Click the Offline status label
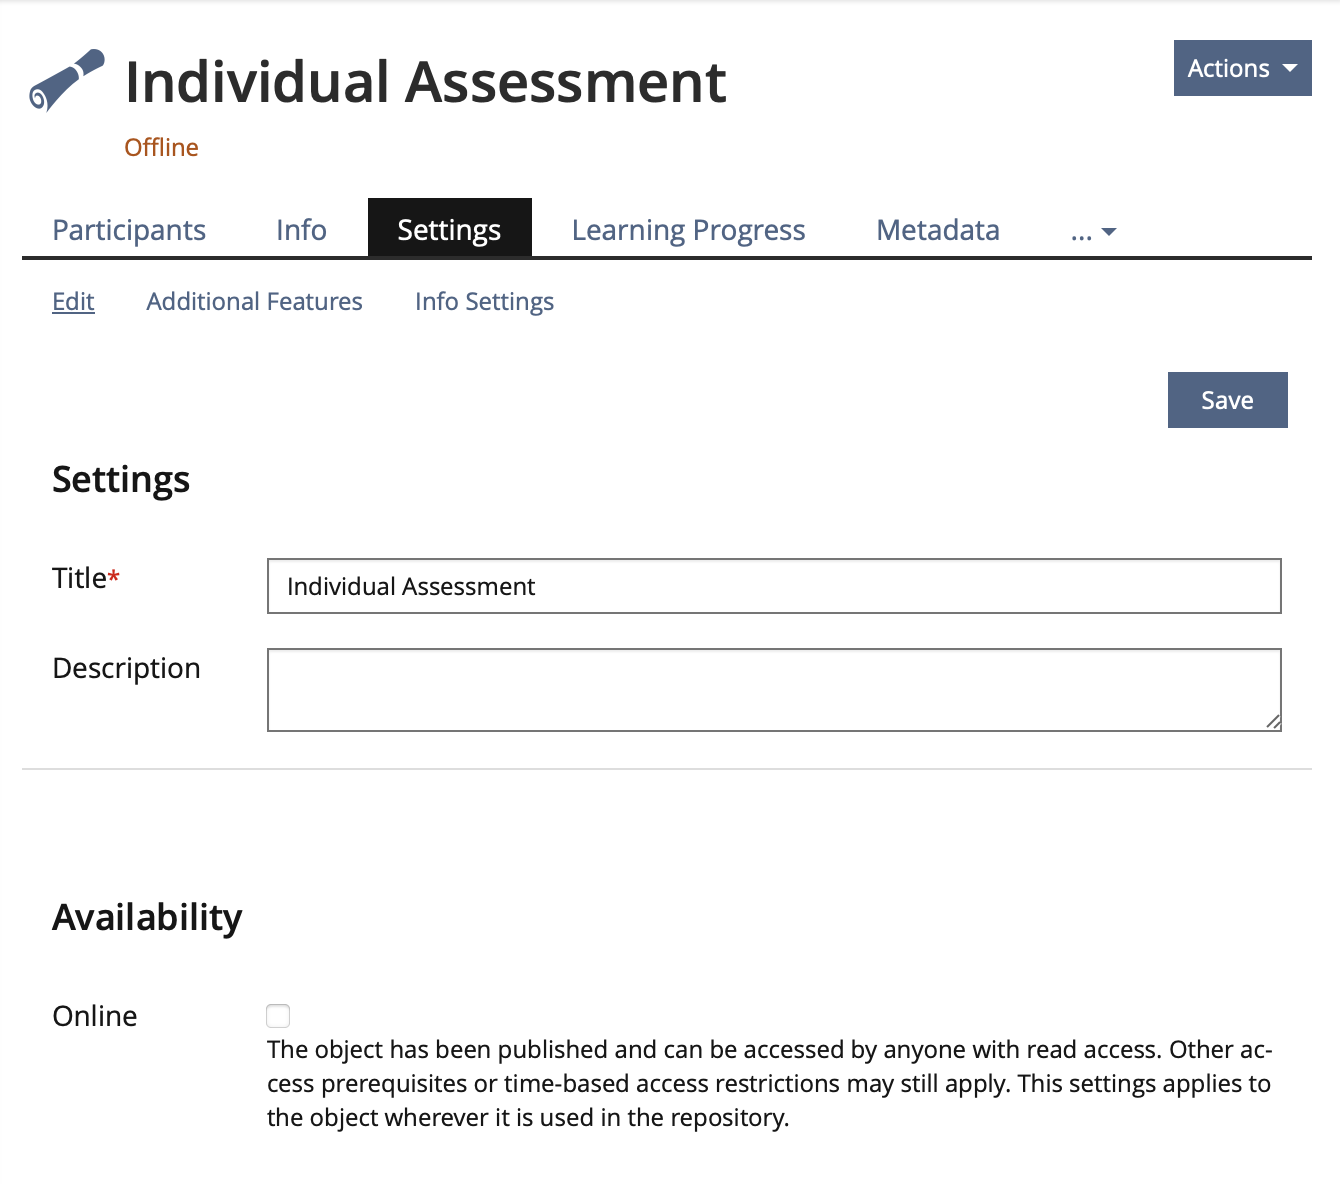The height and width of the screenshot is (1184, 1340). pos(161,147)
